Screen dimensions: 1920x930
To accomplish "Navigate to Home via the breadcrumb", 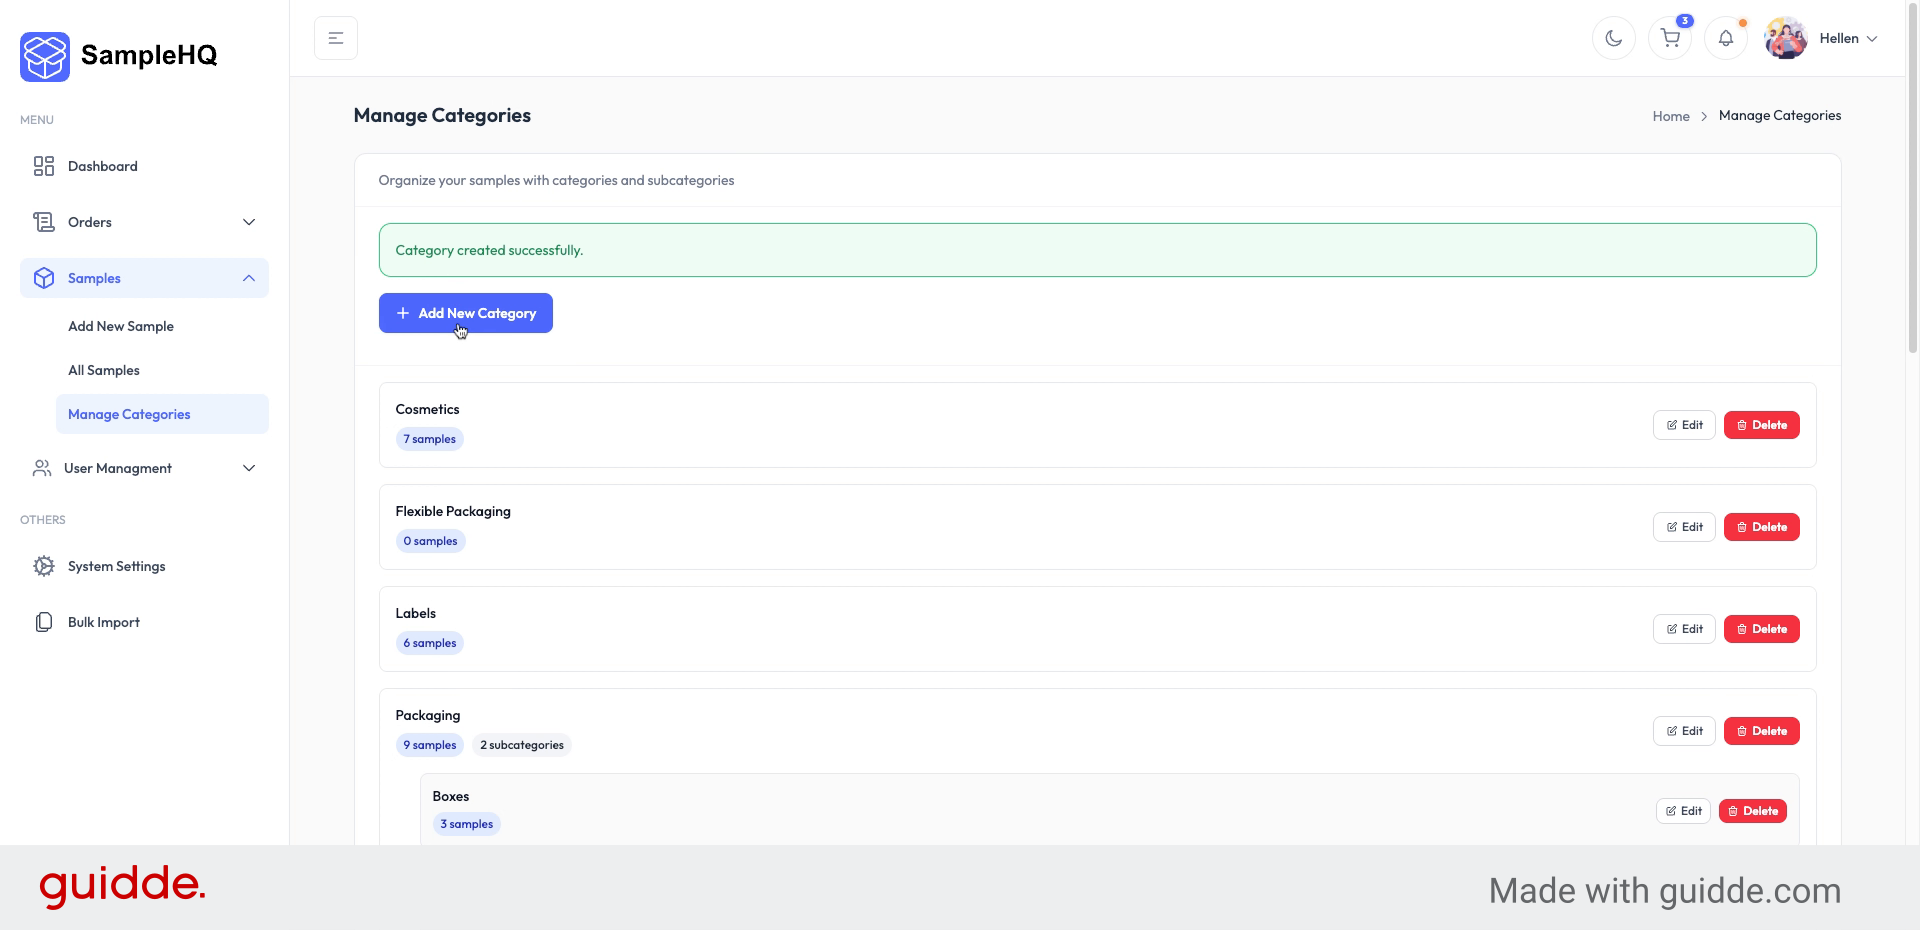I will 1671,115.
